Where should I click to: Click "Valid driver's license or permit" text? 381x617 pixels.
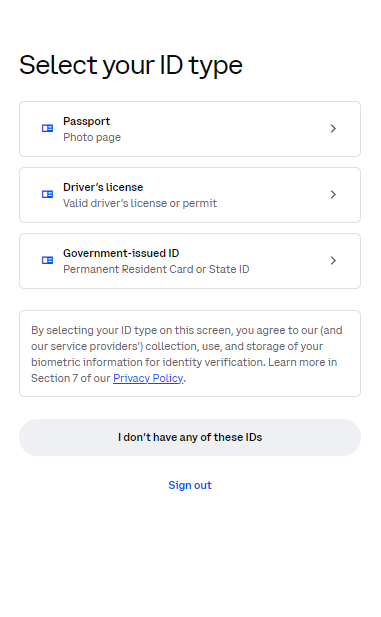140,203
